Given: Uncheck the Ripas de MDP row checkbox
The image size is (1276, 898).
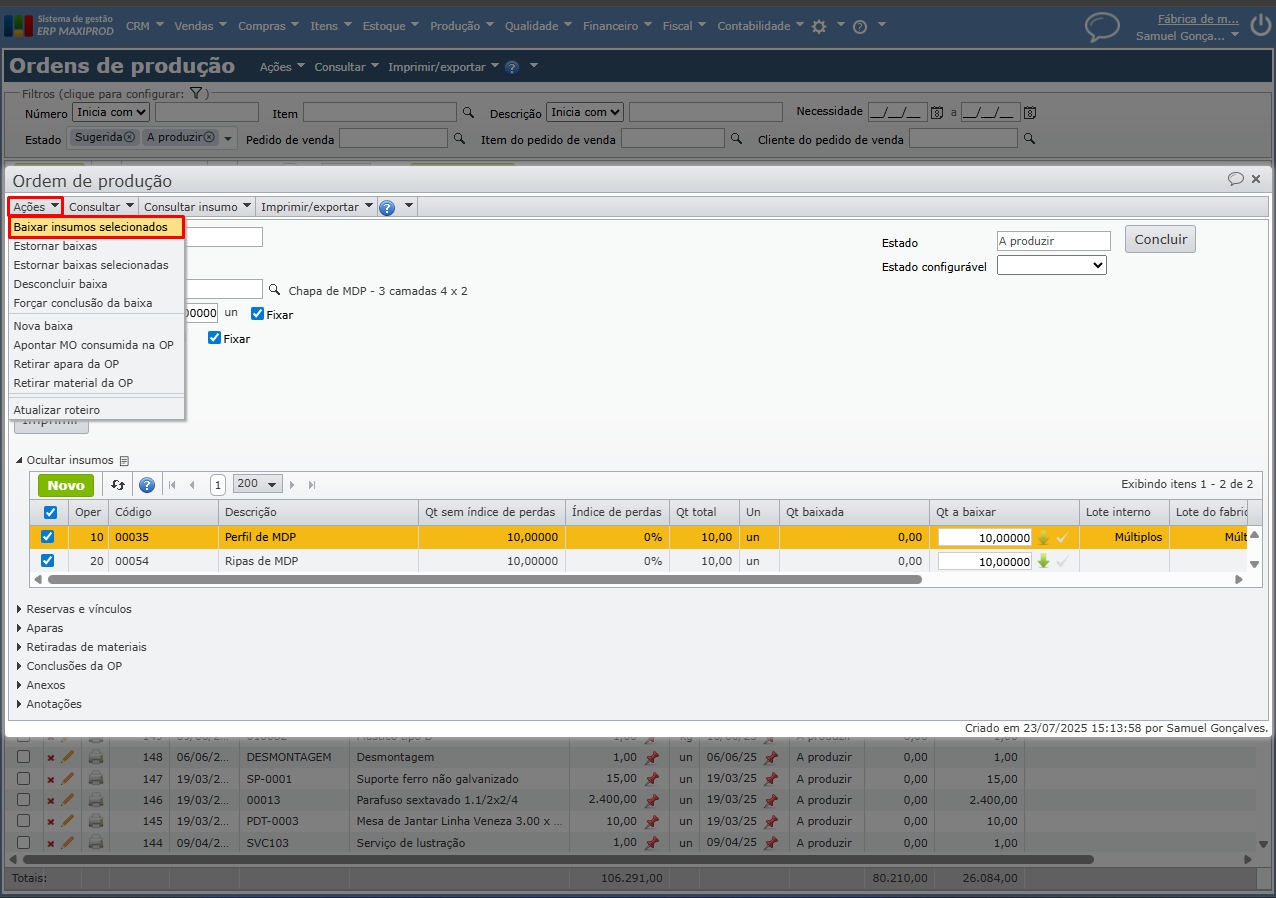Looking at the screenshot, I should 47,561.
